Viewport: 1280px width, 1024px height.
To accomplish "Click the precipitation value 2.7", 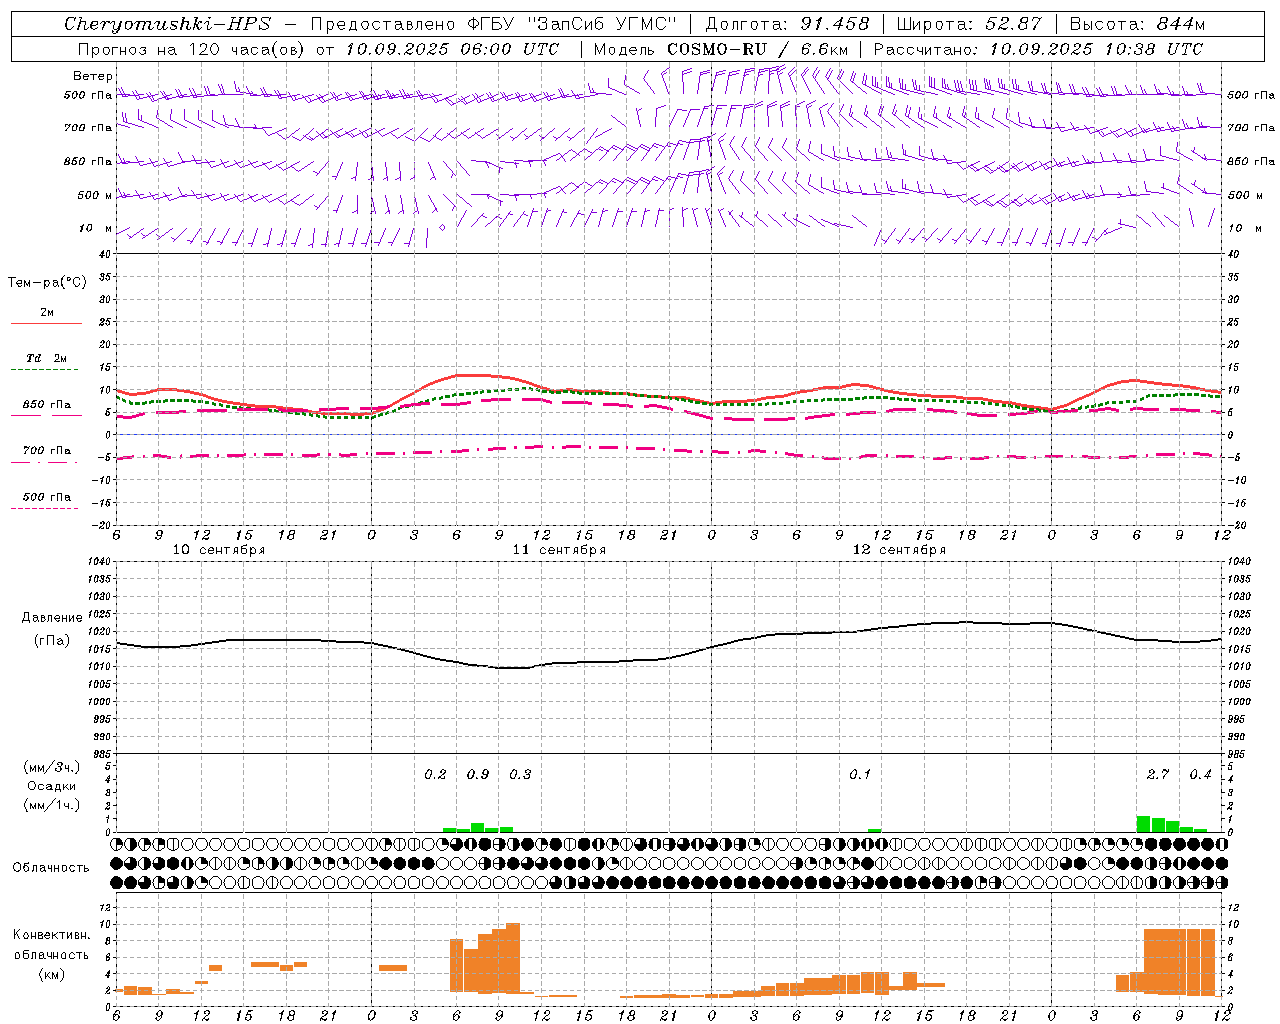I will 1158,774.
